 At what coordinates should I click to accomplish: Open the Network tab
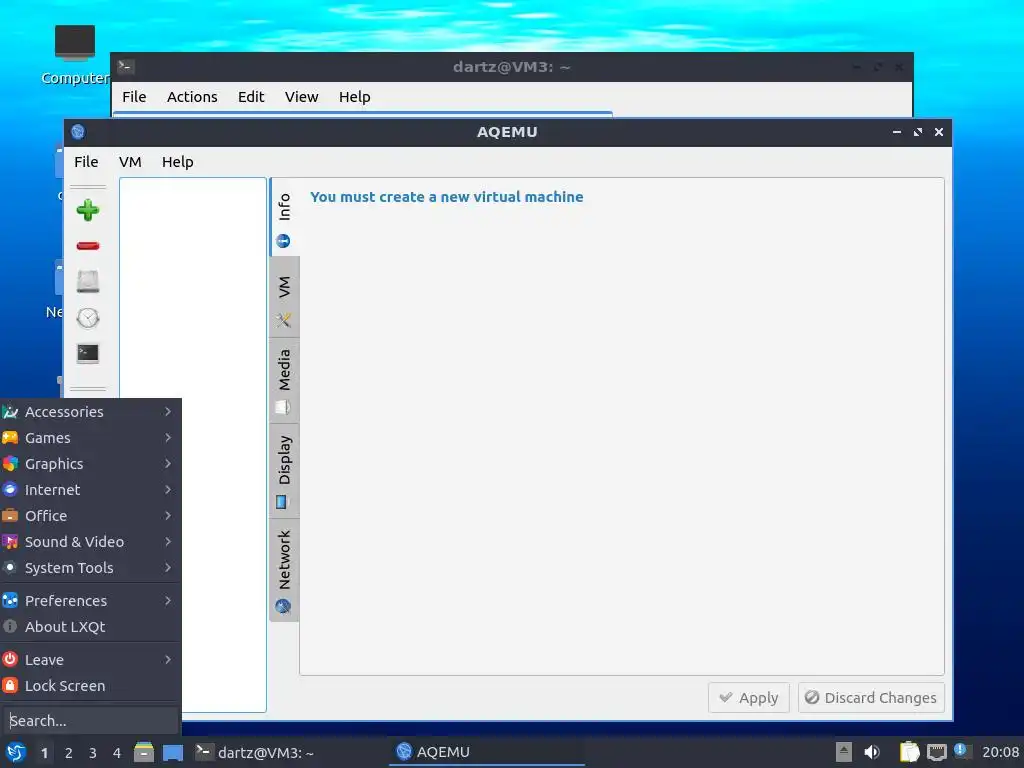coord(284,571)
